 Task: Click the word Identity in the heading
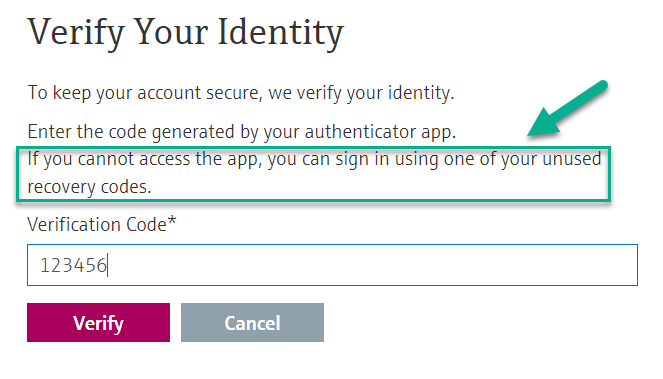(x=281, y=32)
